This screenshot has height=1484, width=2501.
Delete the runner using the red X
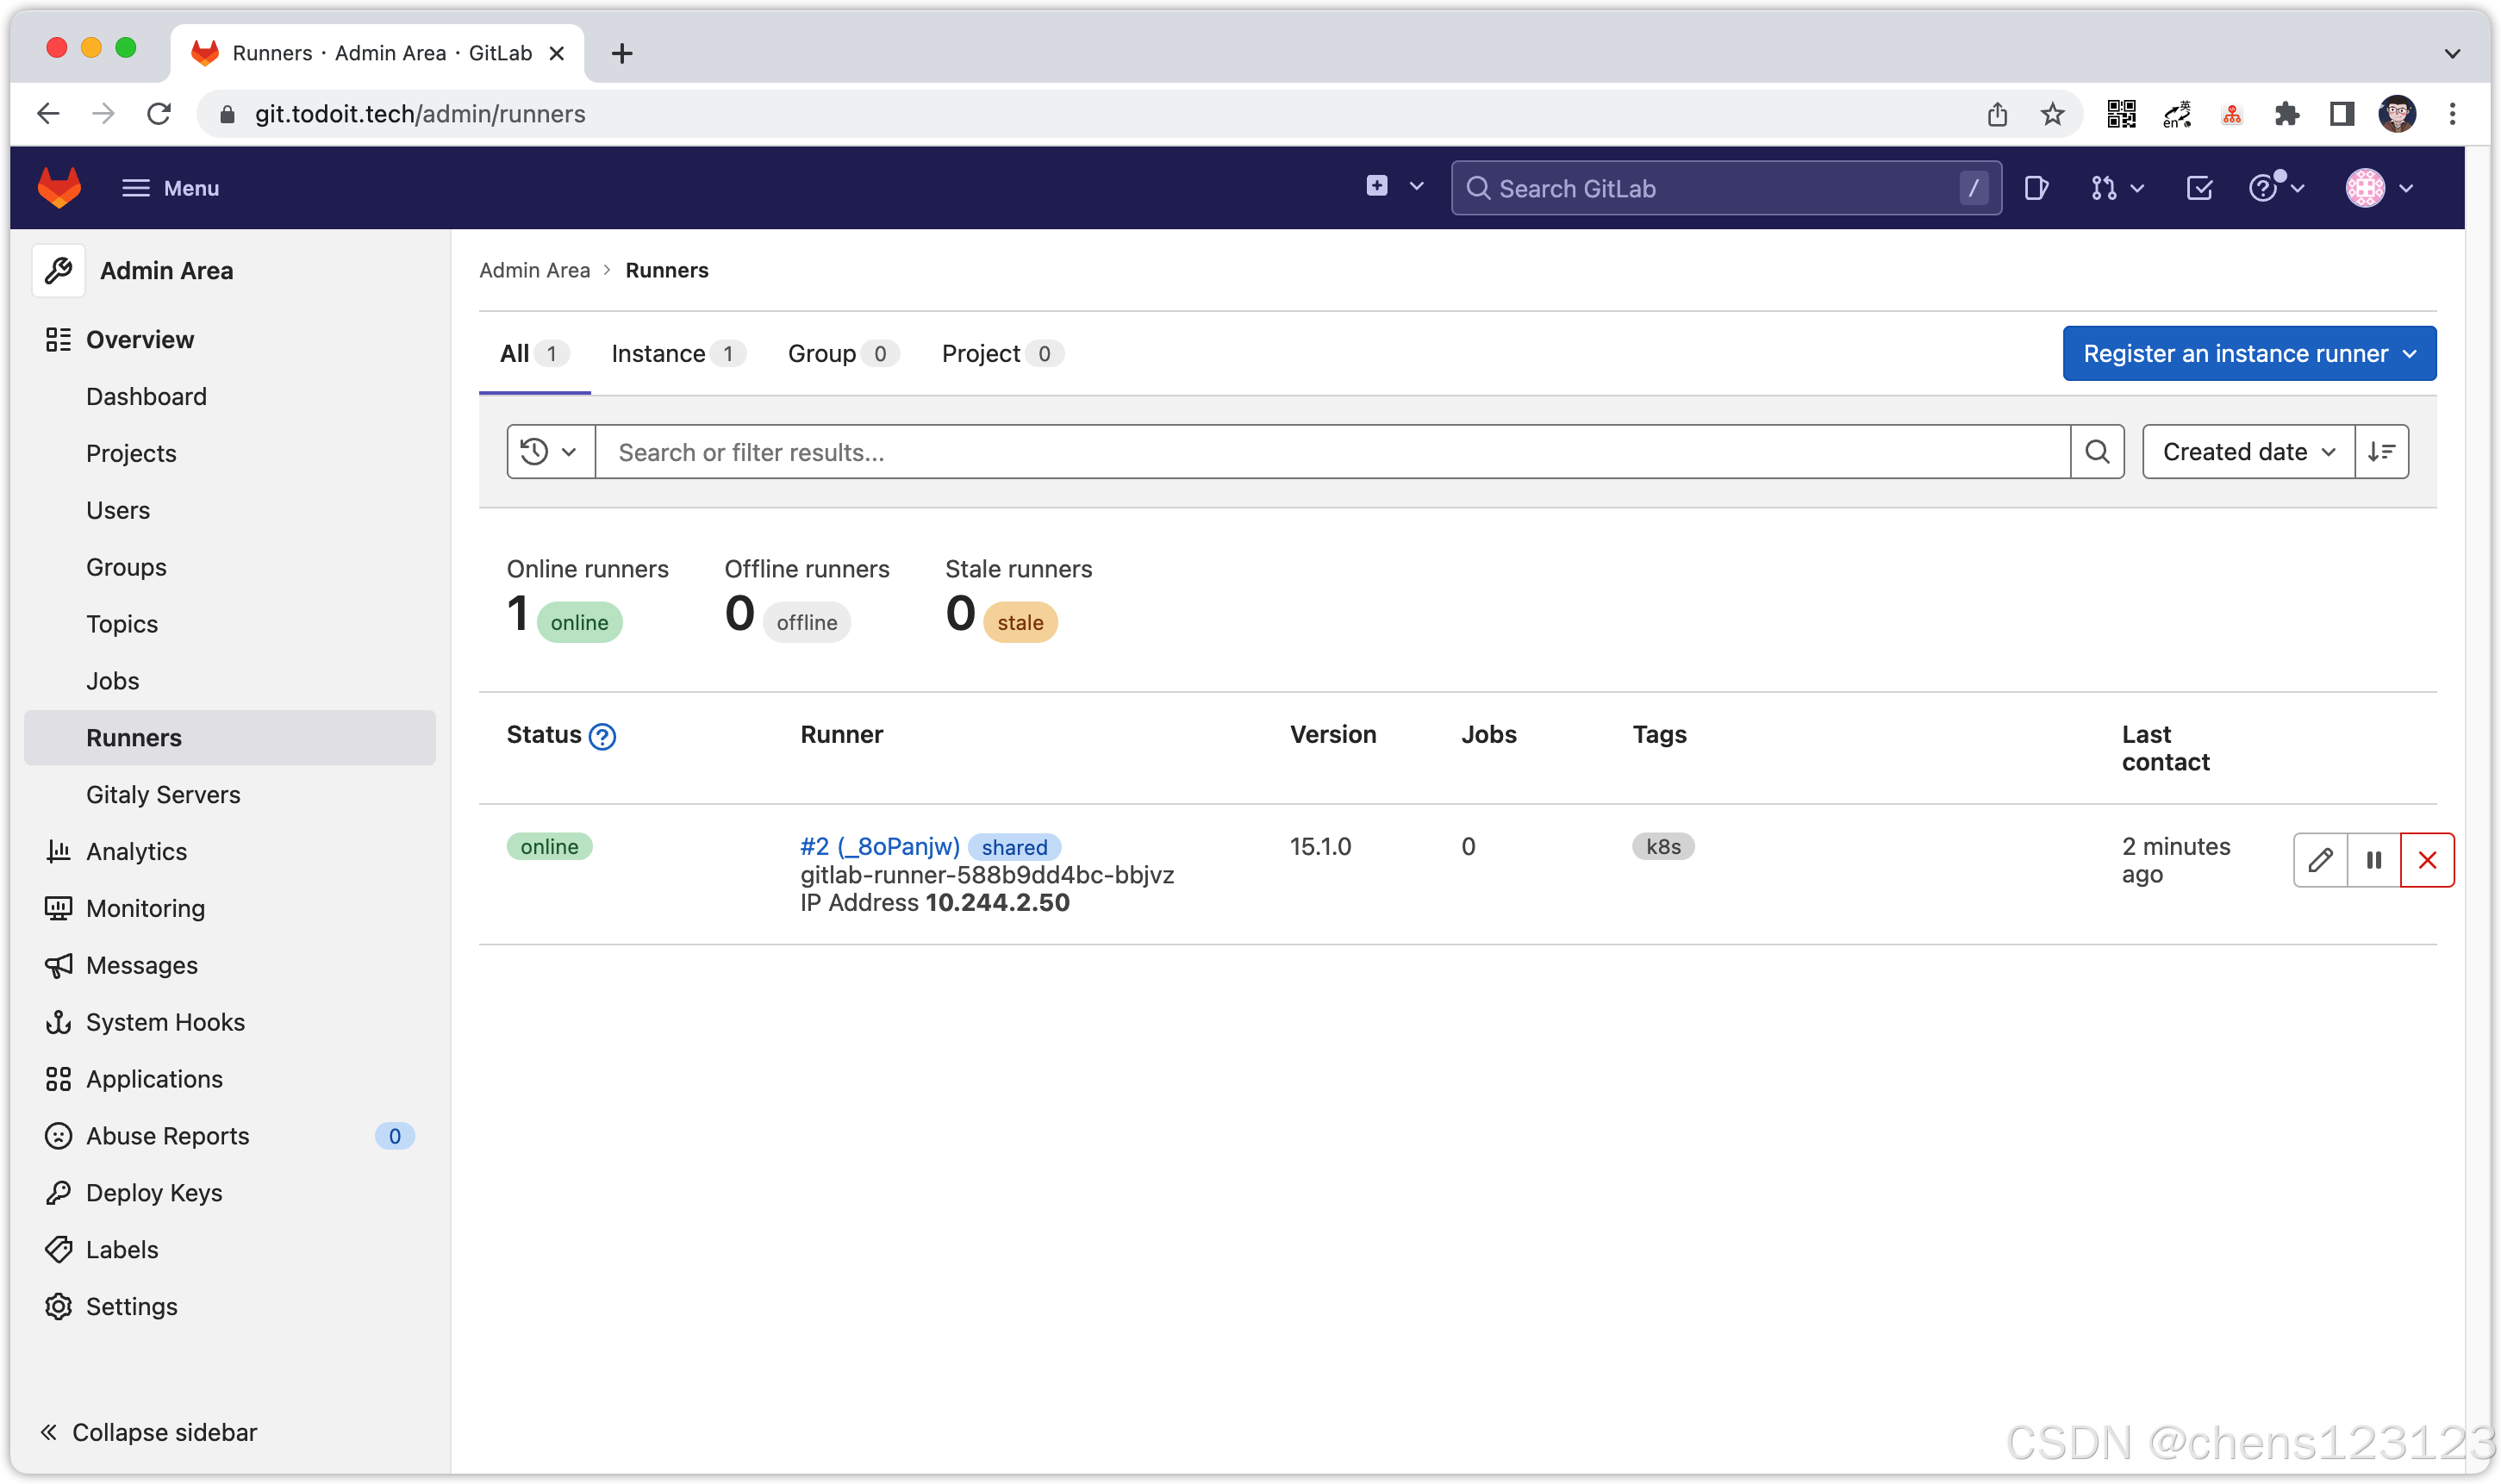pos(2427,860)
